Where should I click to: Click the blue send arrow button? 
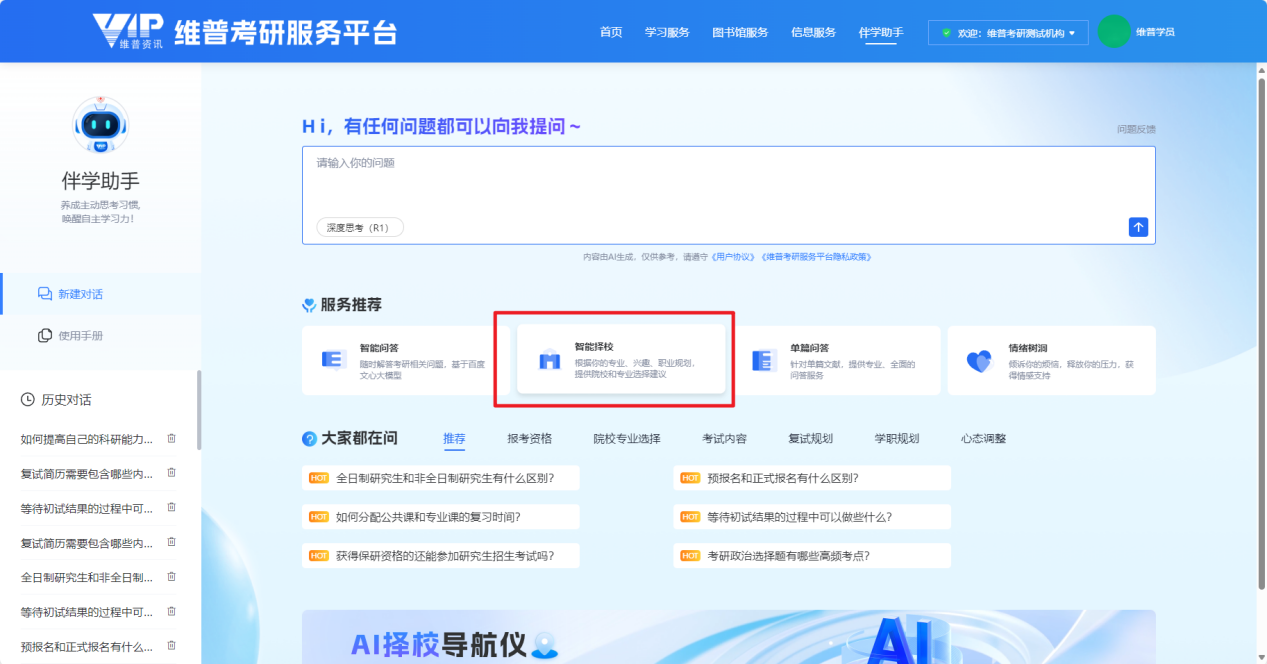1138,227
